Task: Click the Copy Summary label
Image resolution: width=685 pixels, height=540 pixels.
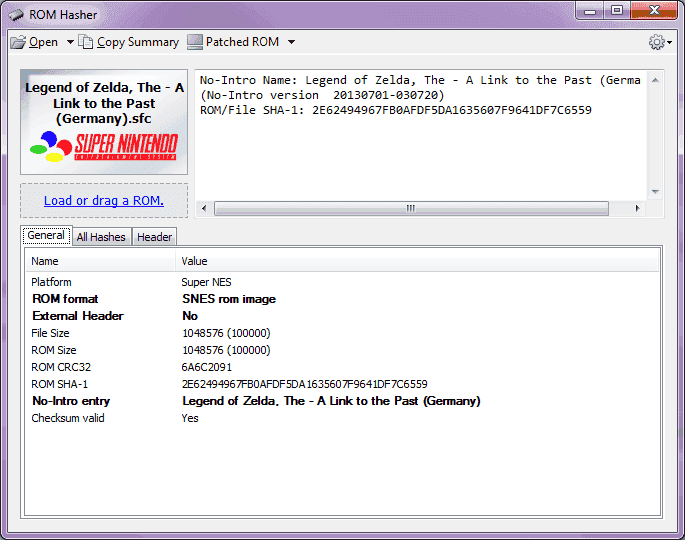Action: pos(138,42)
